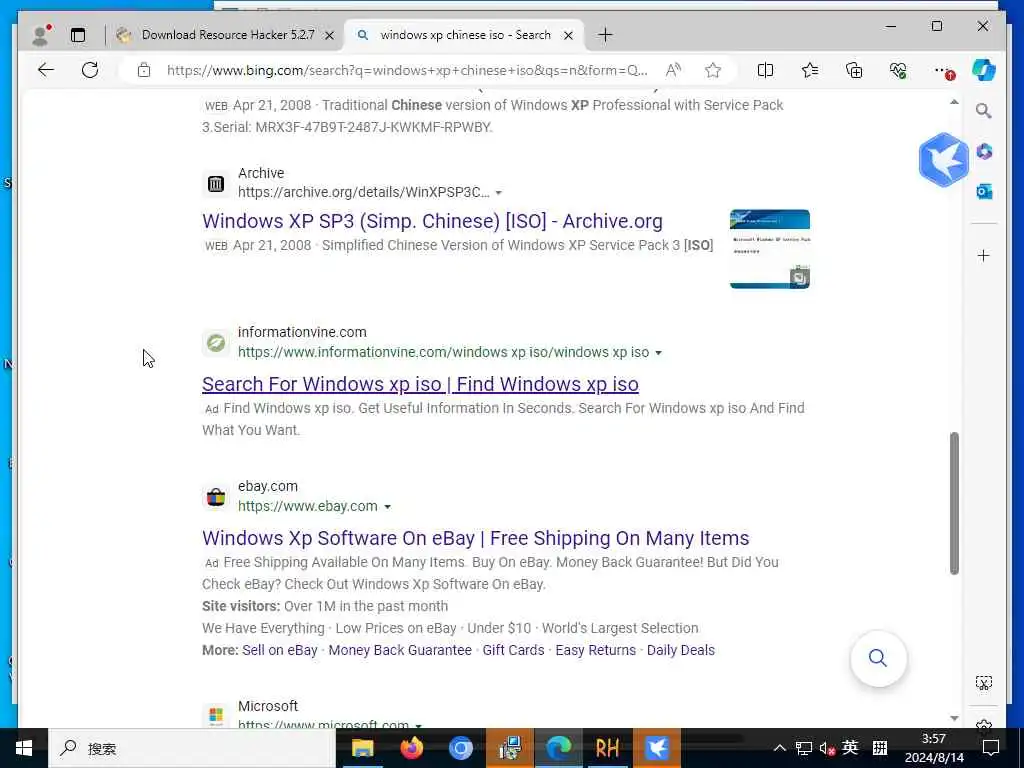
Task: Click the Bing URL address bar
Action: click(x=407, y=70)
